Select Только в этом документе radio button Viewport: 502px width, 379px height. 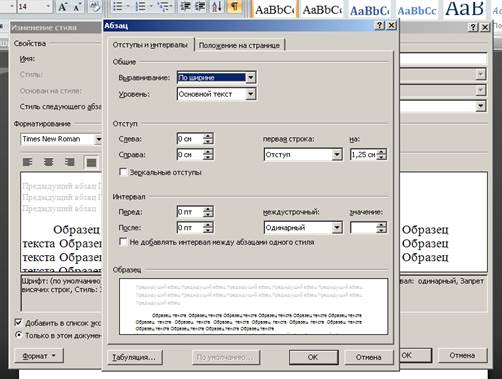(19, 335)
